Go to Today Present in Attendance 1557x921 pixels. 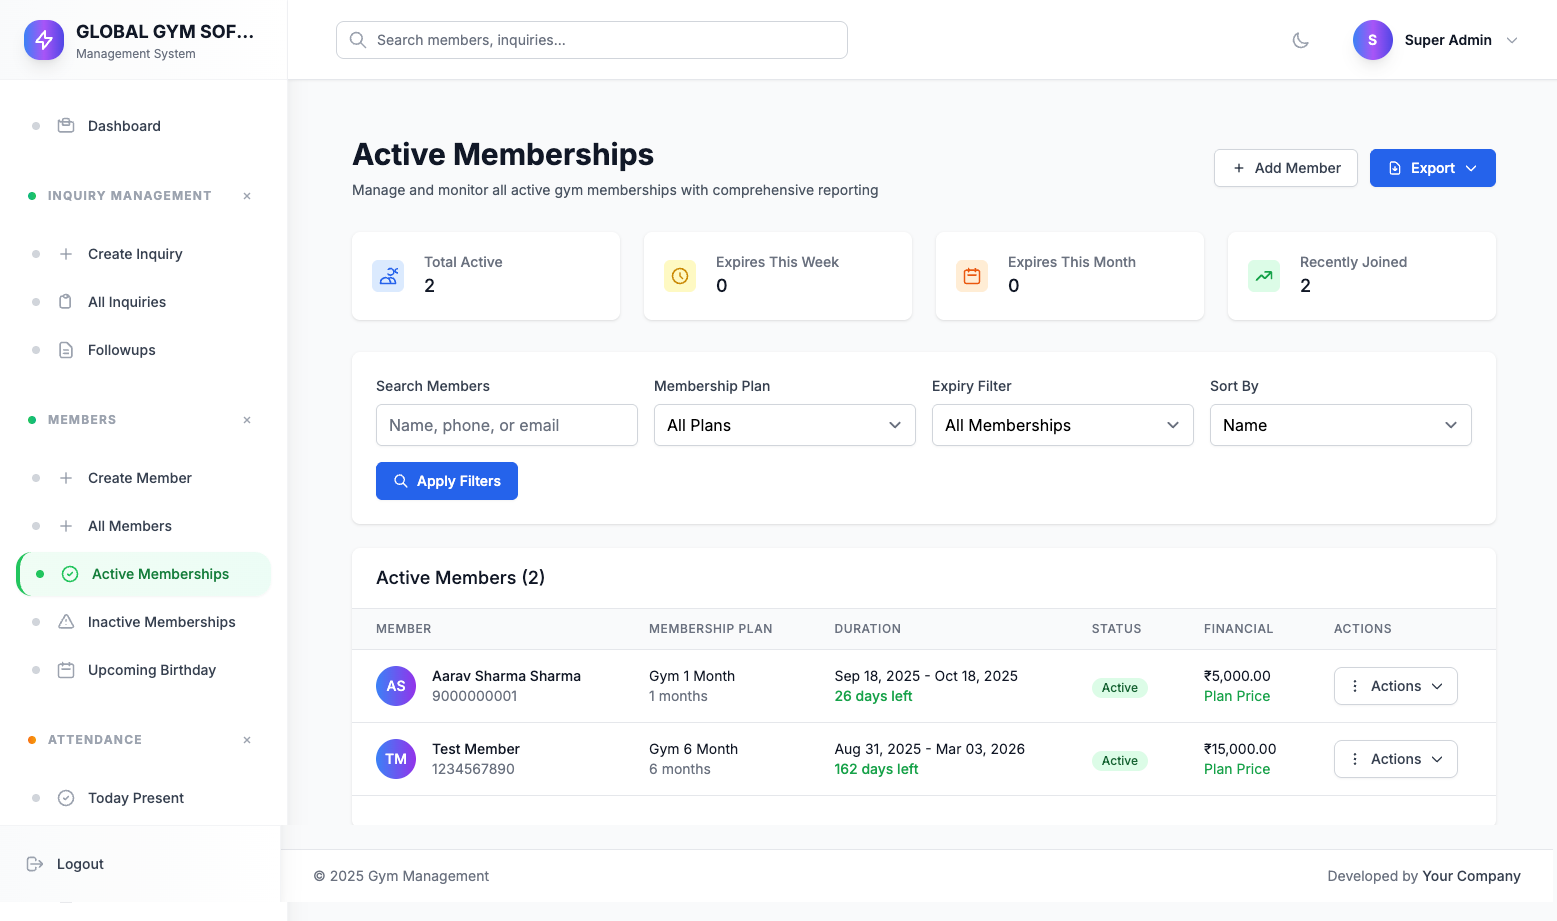(x=136, y=797)
